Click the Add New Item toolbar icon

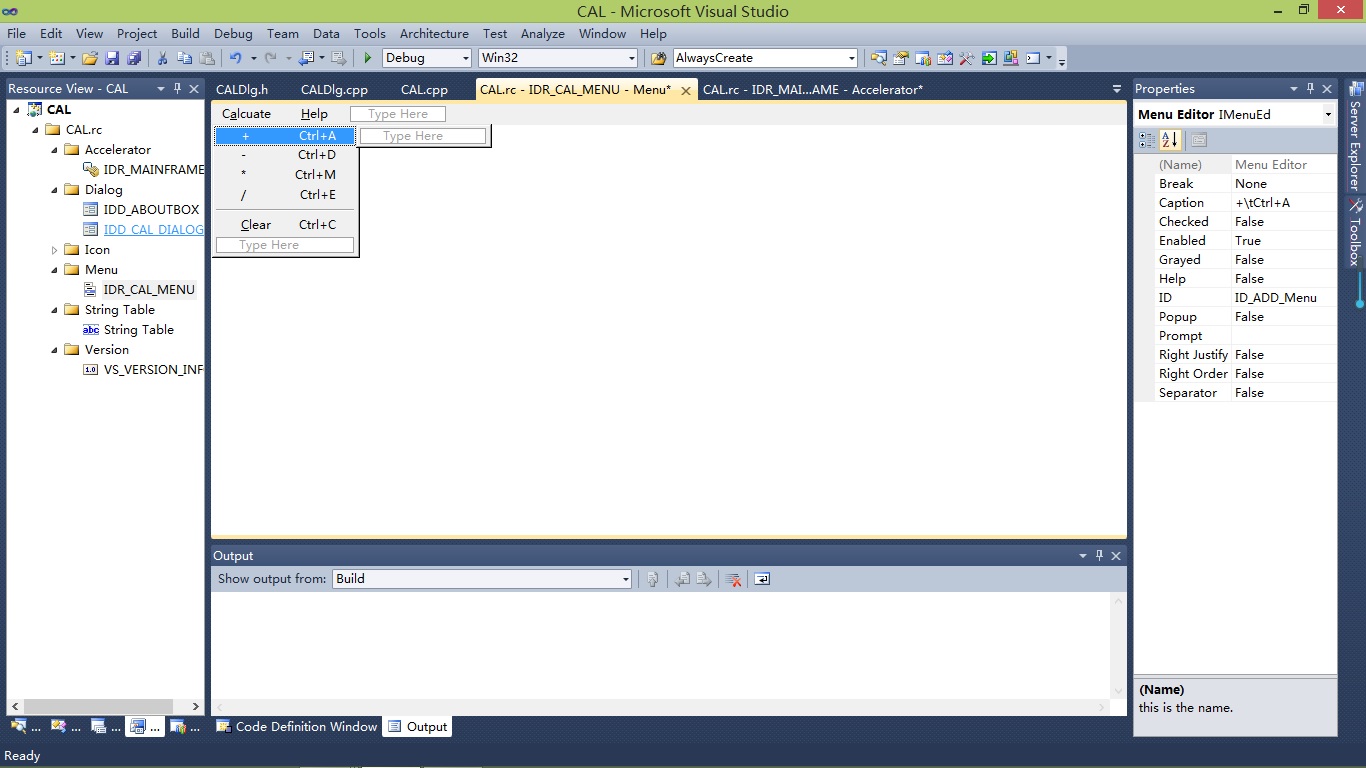56,58
